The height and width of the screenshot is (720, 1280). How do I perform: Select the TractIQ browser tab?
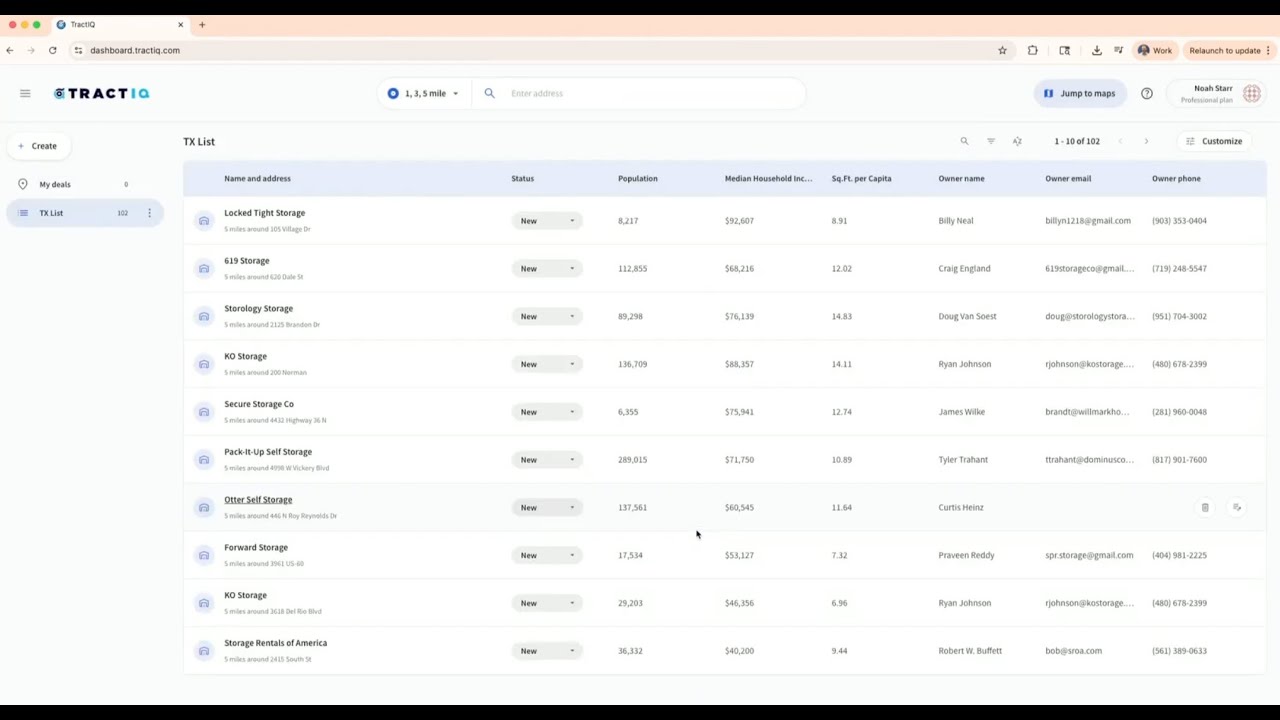[118, 24]
